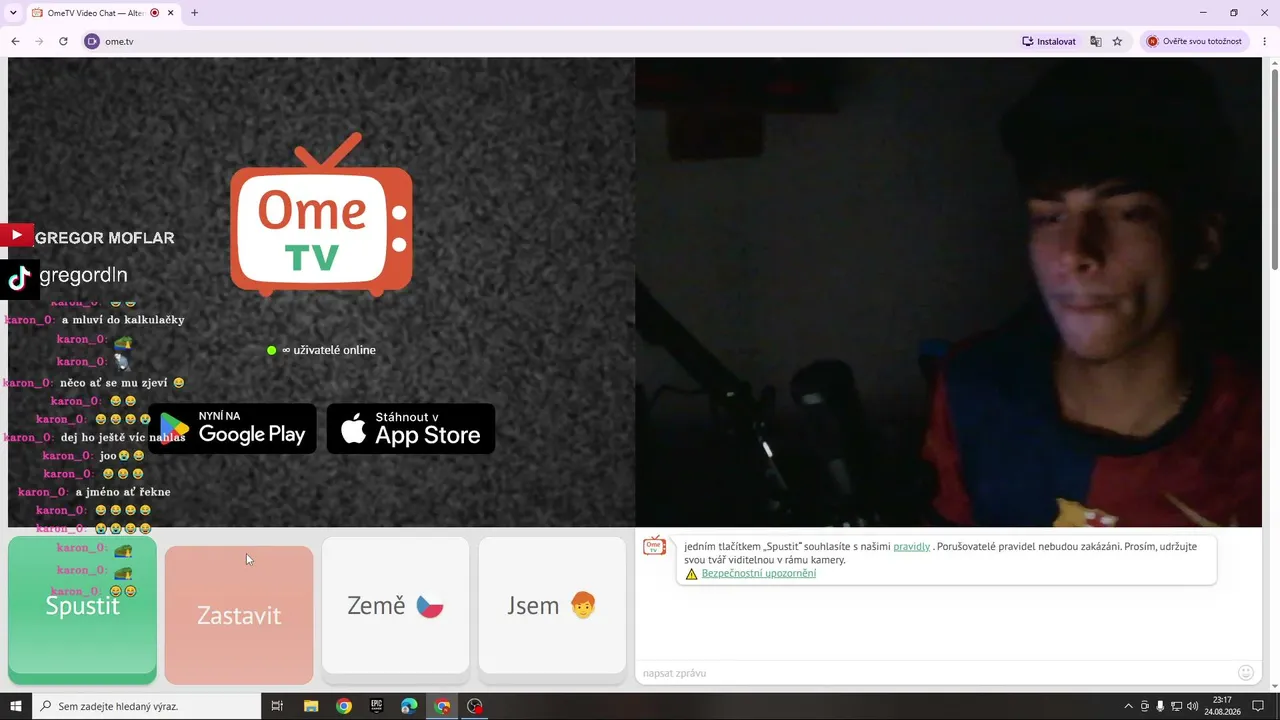Open a new tab with the plus button

194,13
